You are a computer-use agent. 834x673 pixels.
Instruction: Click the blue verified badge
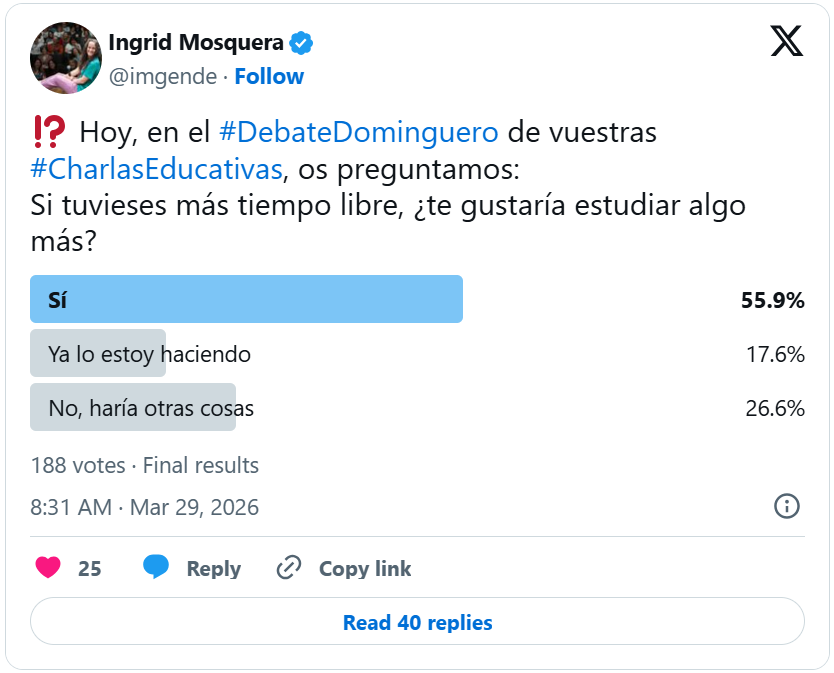[x=301, y=43]
